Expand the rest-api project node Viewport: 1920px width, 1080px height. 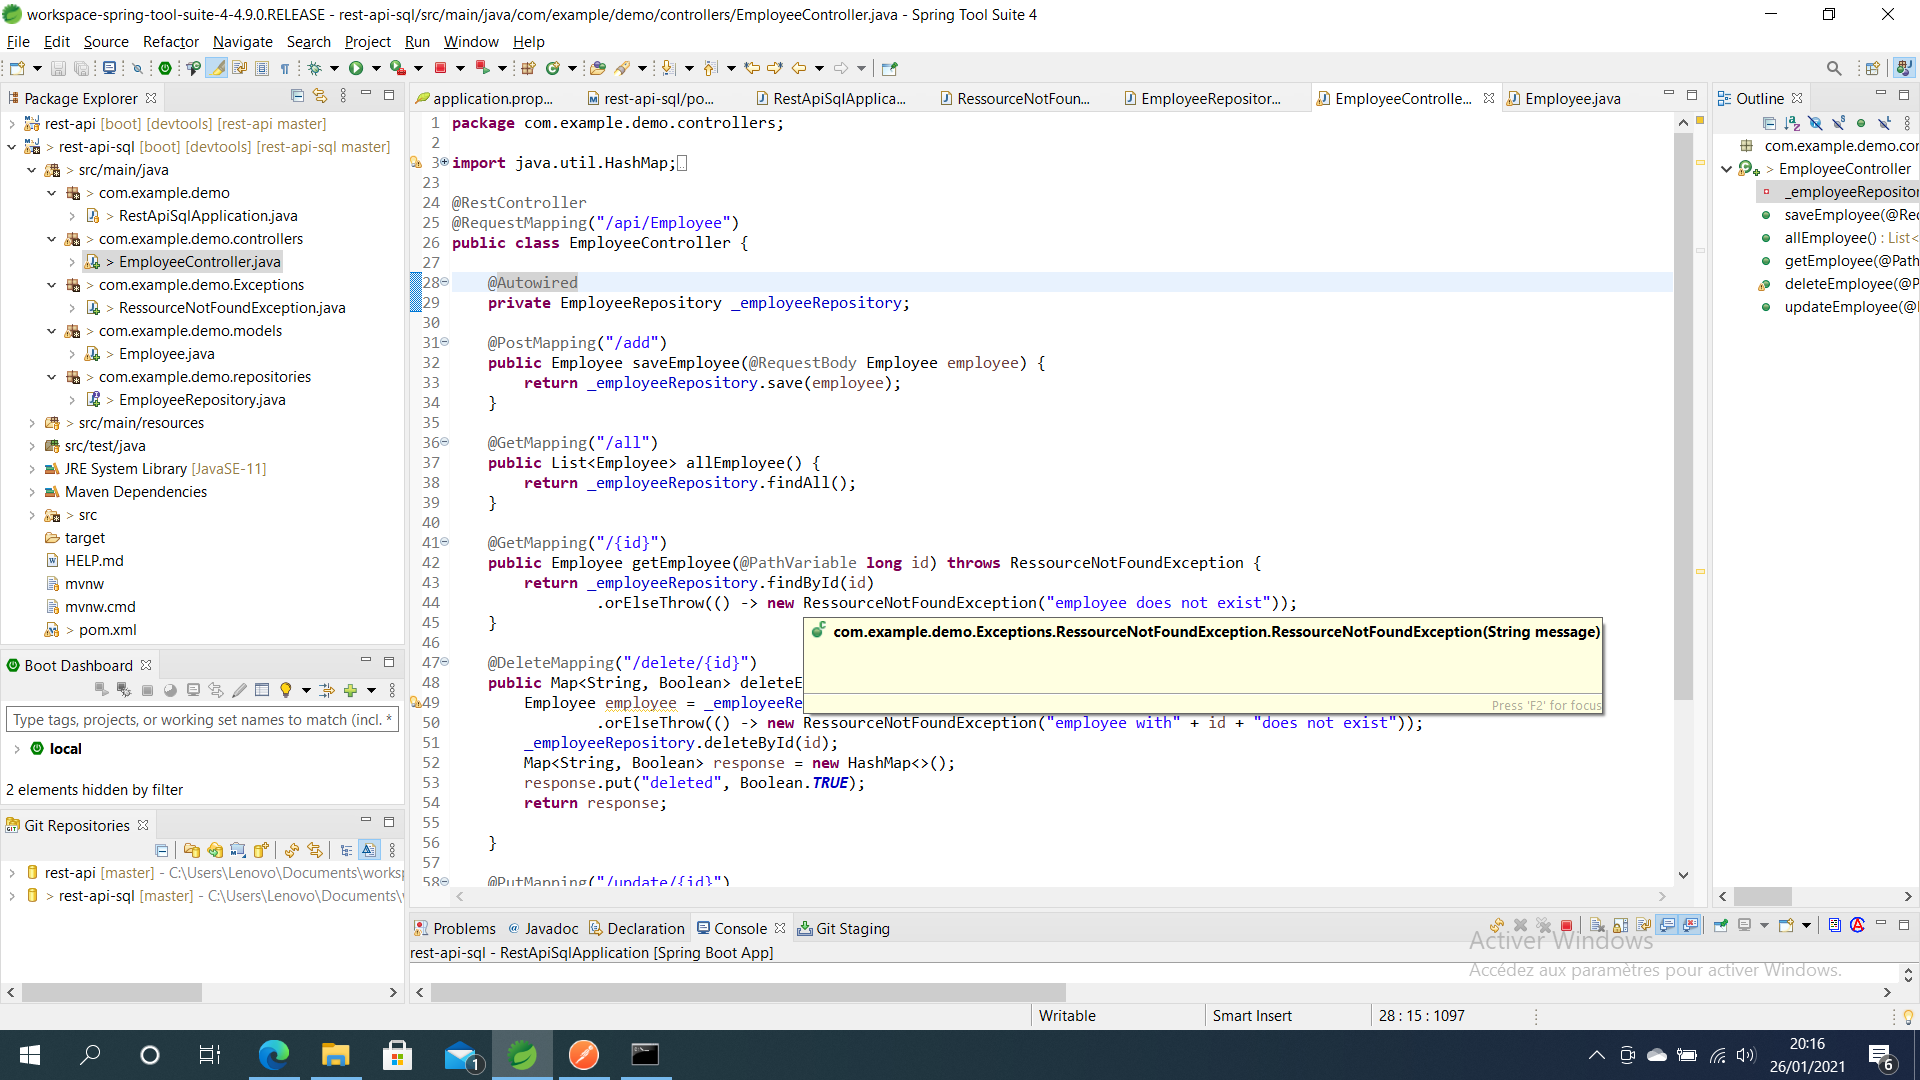coord(11,124)
